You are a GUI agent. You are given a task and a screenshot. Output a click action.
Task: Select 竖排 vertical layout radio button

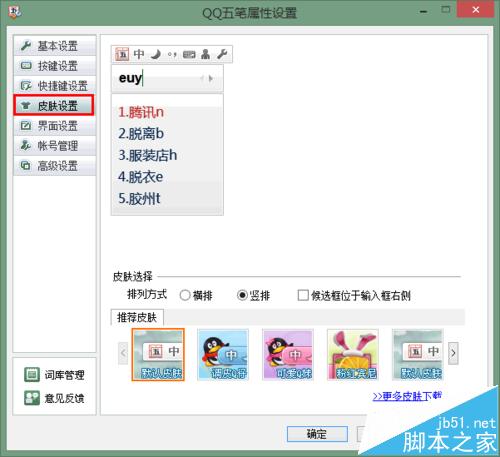tap(242, 295)
